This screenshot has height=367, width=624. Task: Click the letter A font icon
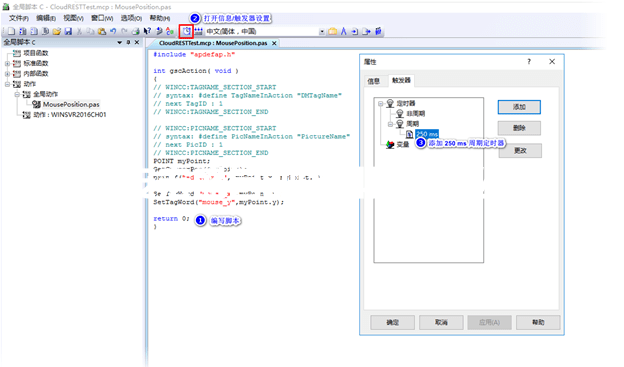[343, 31]
